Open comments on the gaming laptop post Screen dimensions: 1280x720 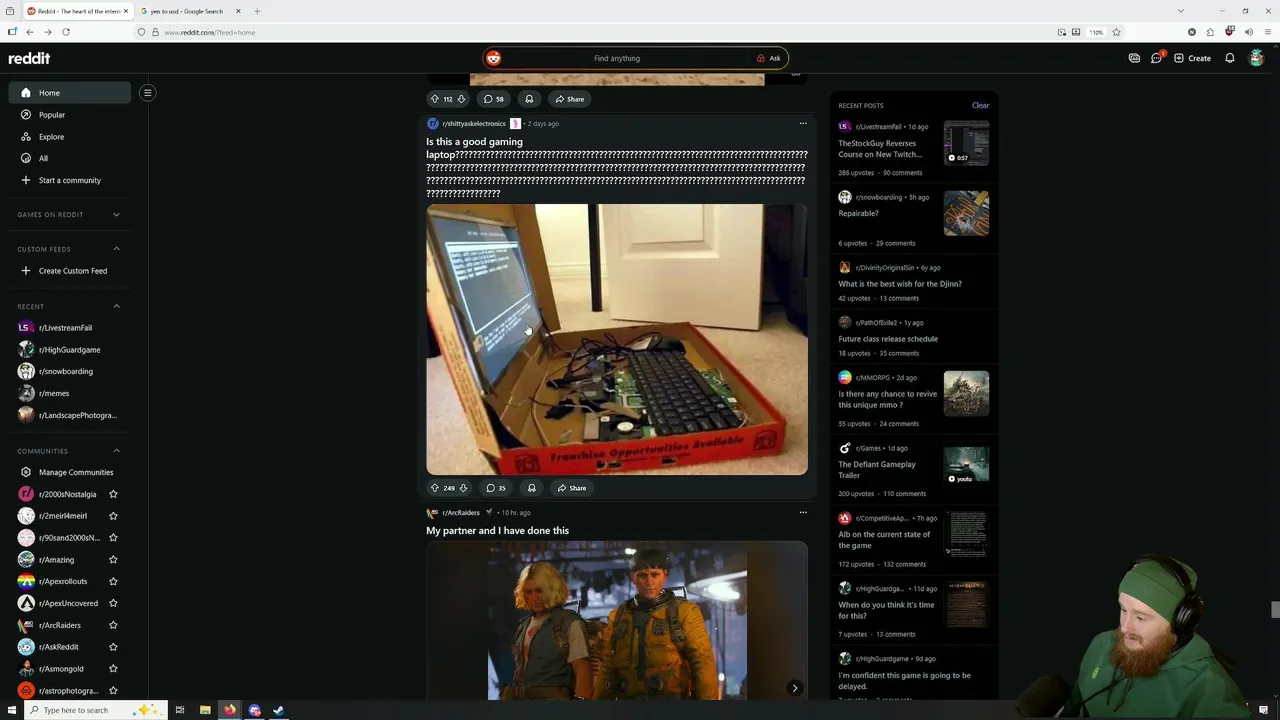(496, 488)
